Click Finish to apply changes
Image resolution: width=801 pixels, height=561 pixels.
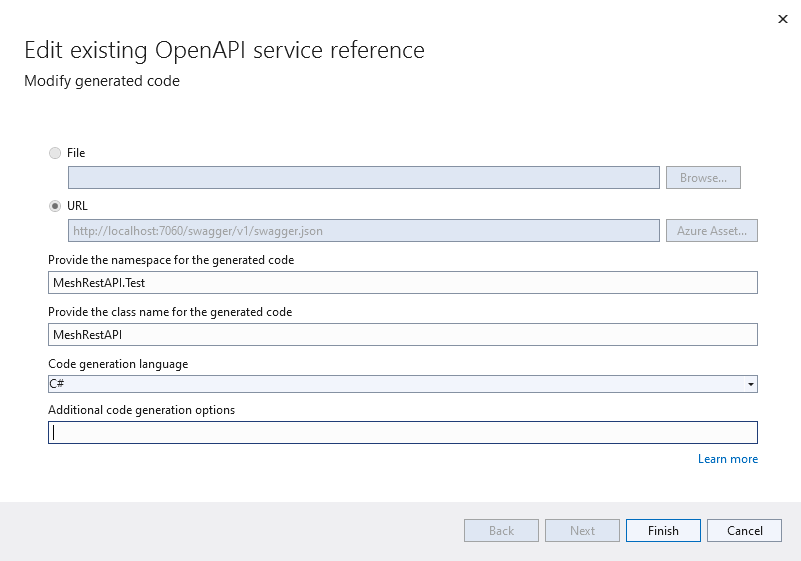pyautogui.click(x=663, y=530)
